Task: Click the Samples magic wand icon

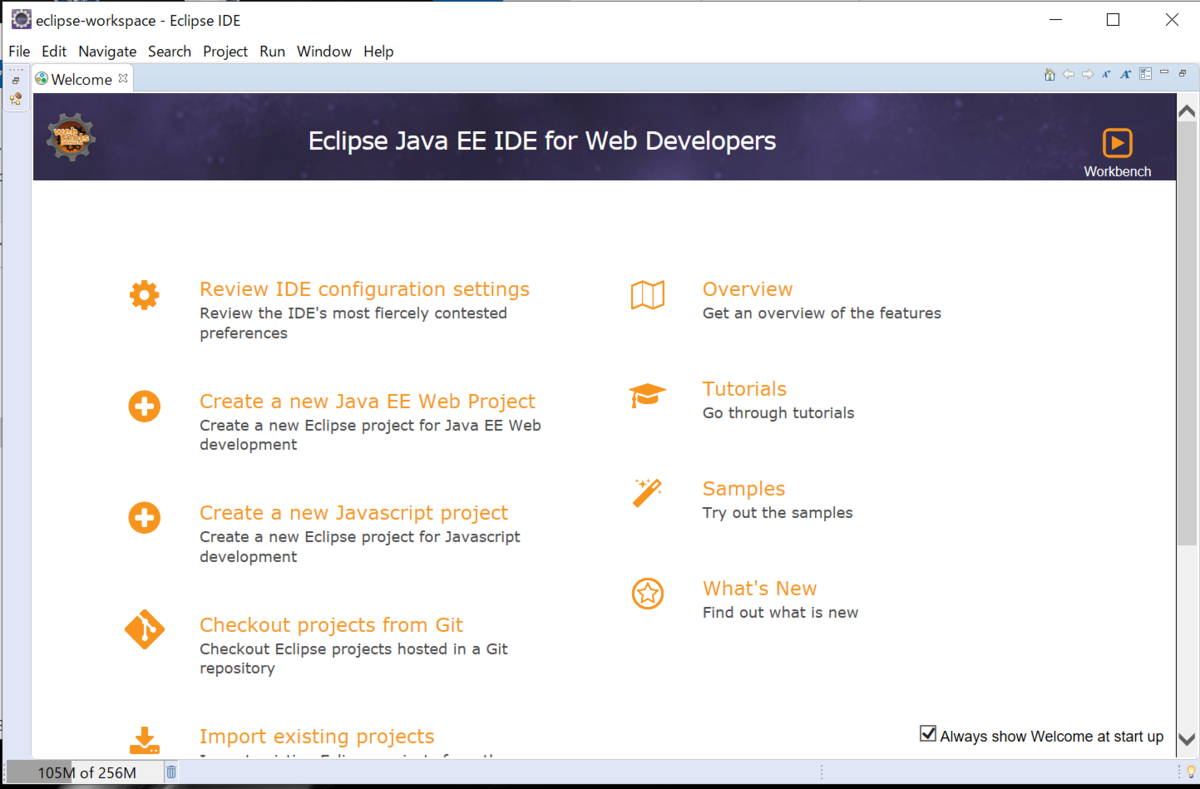Action: pos(648,493)
